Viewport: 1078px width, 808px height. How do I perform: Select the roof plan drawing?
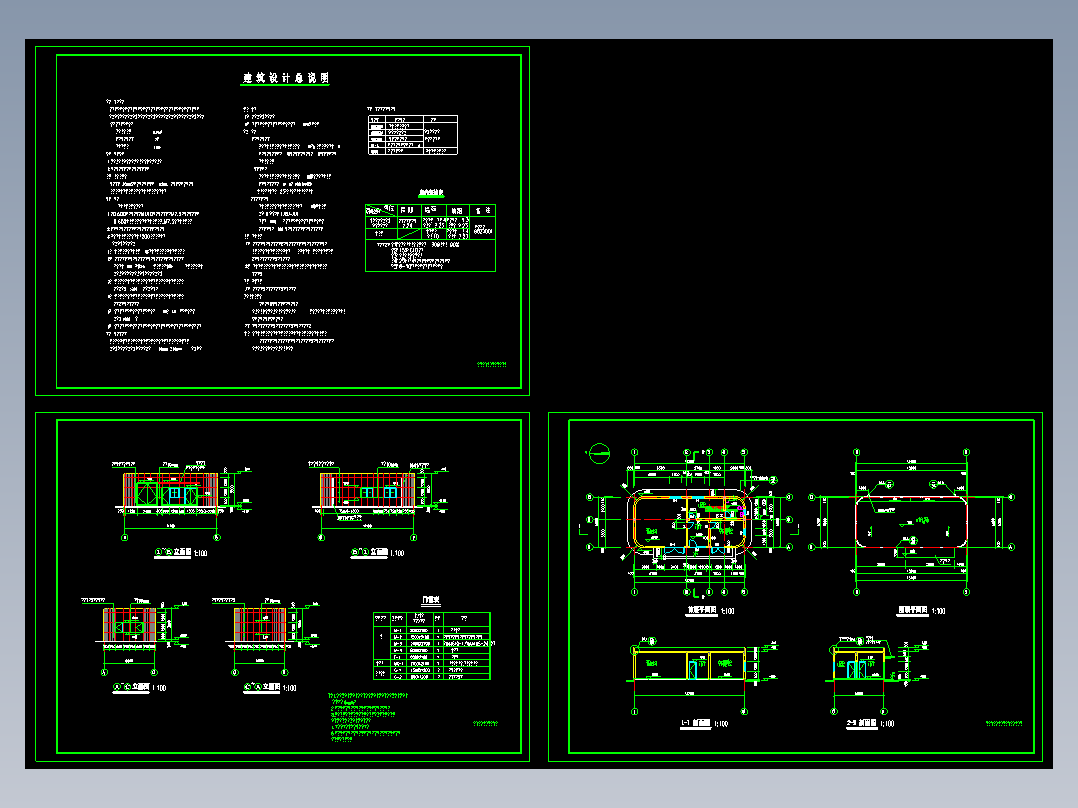[912, 523]
